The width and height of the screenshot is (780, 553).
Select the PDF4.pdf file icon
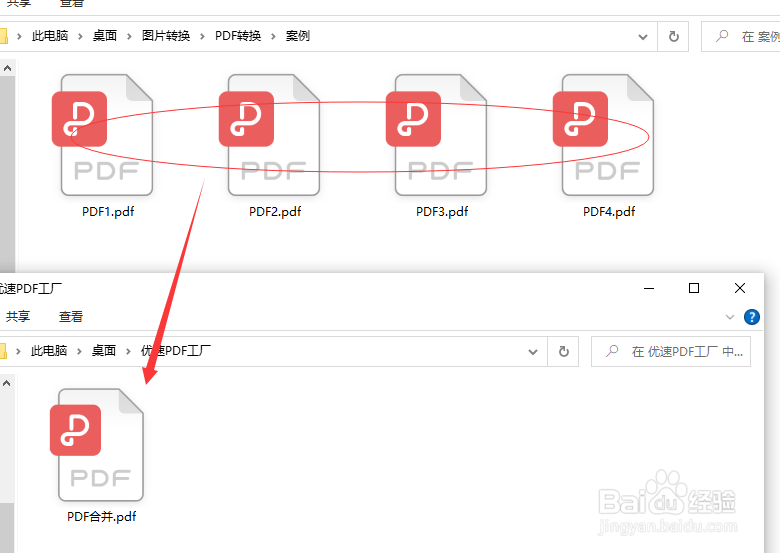(604, 135)
